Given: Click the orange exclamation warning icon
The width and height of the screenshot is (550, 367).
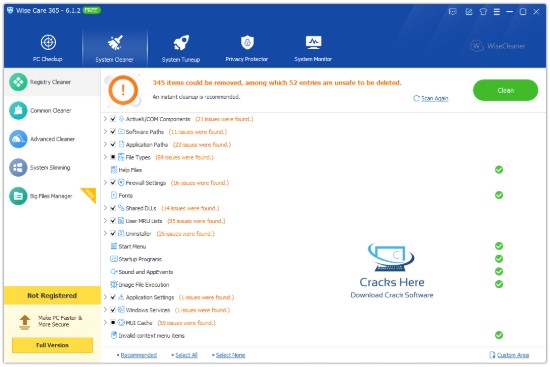Looking at the screenshot, I should tap(123, 90).
